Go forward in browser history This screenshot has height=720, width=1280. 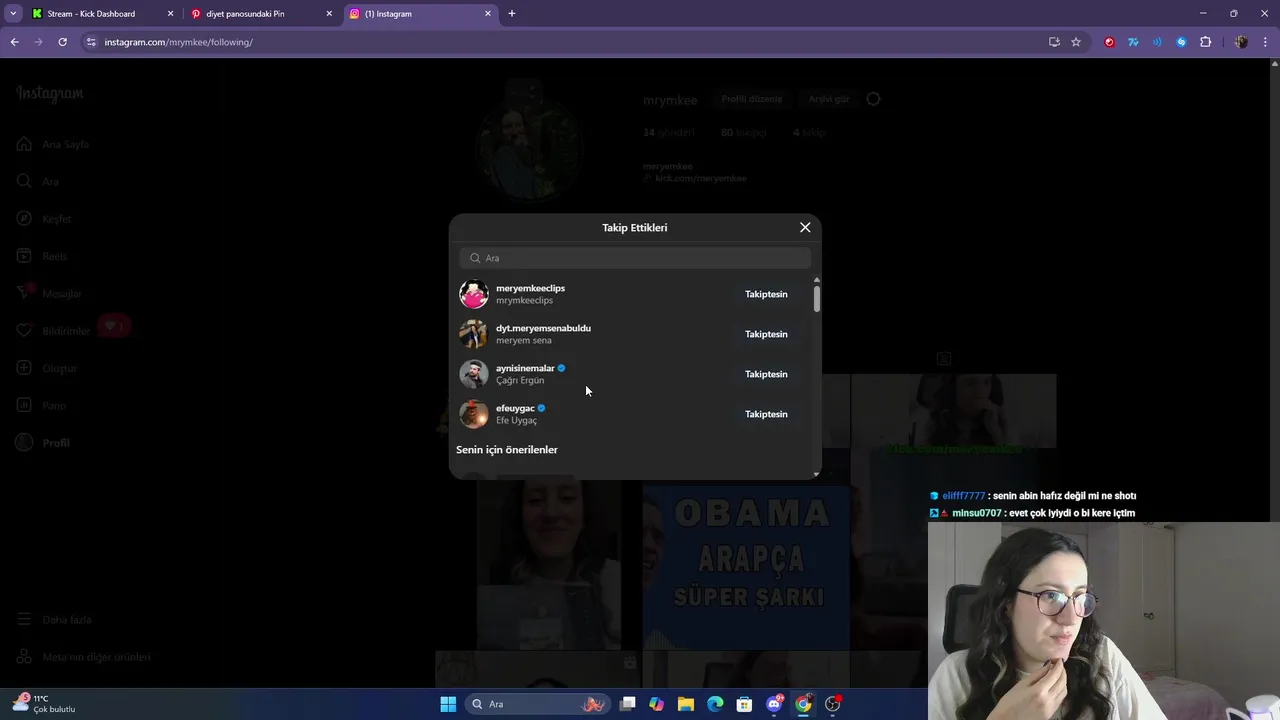pyautogui.click(x=38, y=42)
